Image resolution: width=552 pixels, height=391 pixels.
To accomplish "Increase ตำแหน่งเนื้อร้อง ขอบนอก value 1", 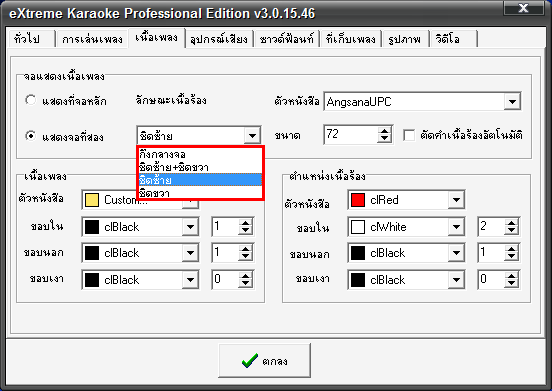I will click(511, 248).
